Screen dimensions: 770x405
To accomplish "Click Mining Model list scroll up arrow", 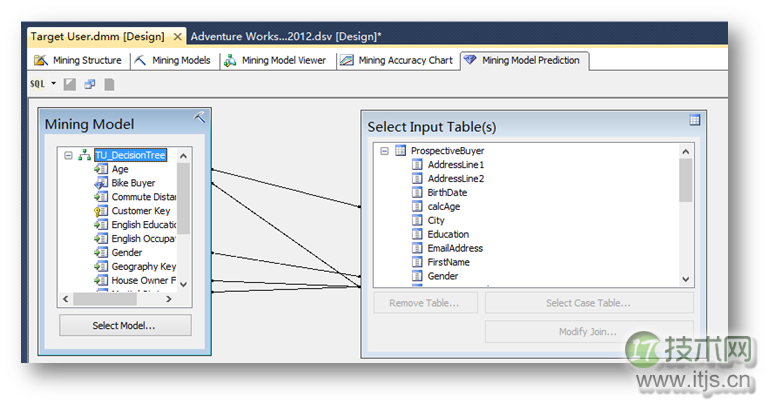I will coord(183,156).
